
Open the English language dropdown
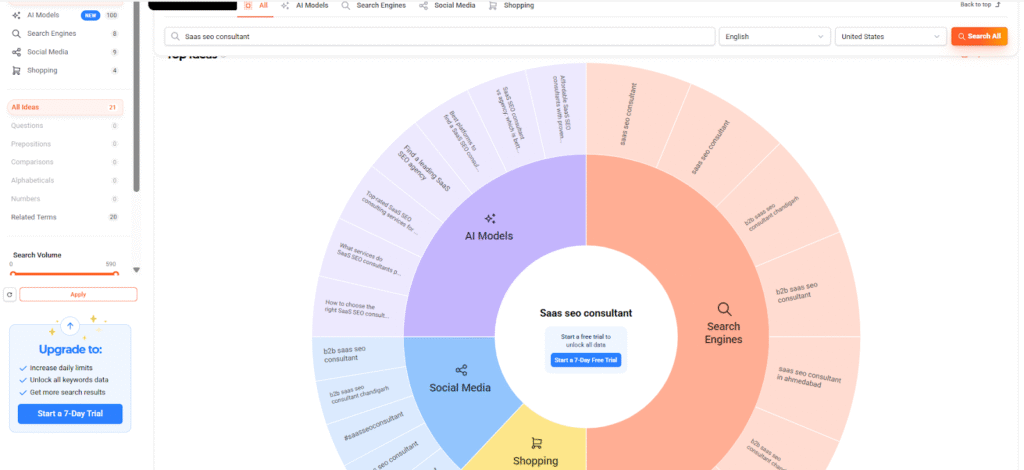[x=774, y=36]
